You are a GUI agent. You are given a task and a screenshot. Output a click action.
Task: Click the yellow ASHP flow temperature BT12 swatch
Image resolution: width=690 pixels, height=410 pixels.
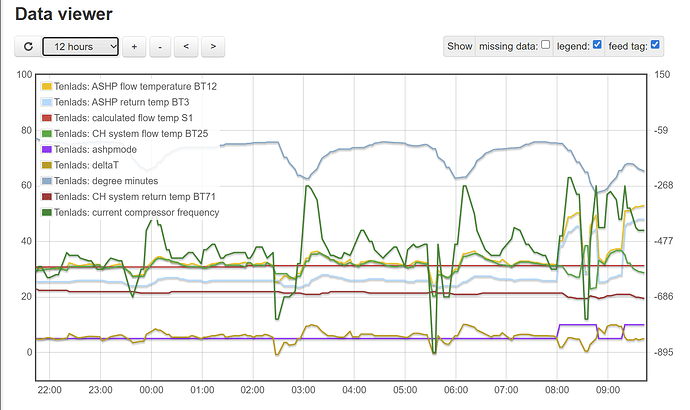pyautogui.click(x=46, y=87)
